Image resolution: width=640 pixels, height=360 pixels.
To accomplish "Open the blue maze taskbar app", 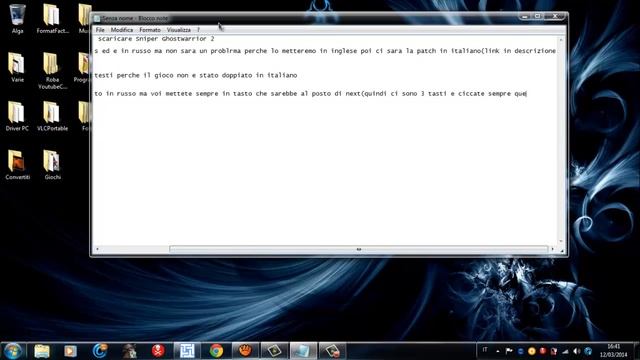I will pyautogui.click(x=187, y=351).
